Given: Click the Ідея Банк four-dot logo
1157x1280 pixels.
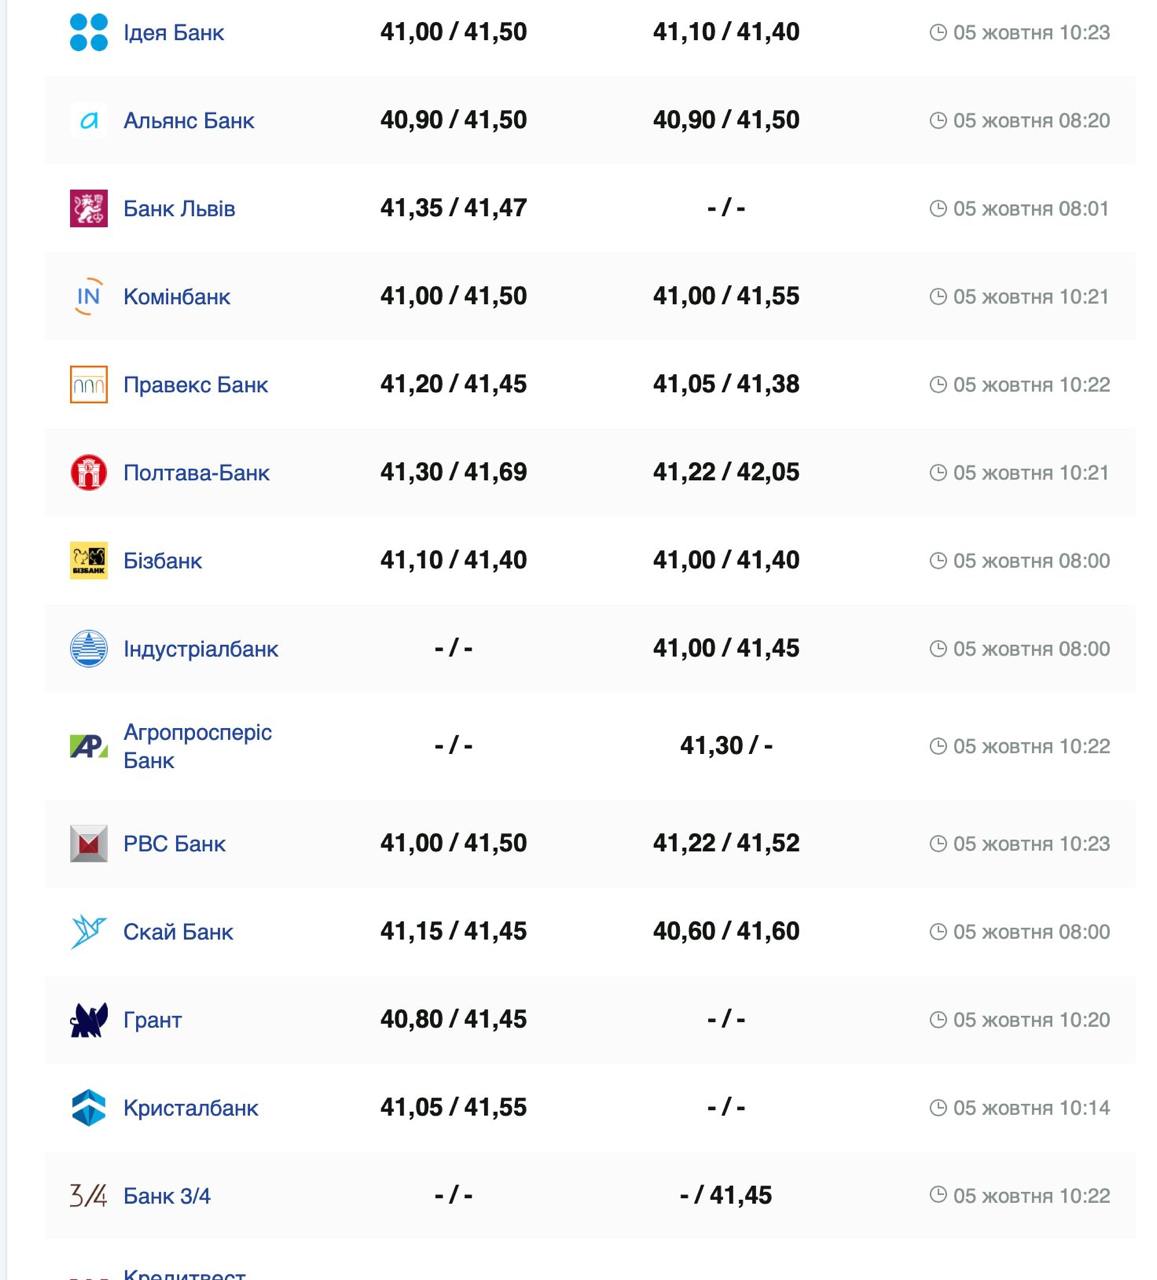Looking at the screenshot, I should coord(89,32).
